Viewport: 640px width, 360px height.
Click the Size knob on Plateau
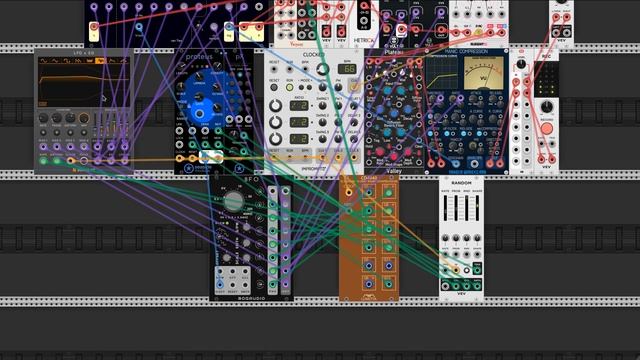pos(380,110)
